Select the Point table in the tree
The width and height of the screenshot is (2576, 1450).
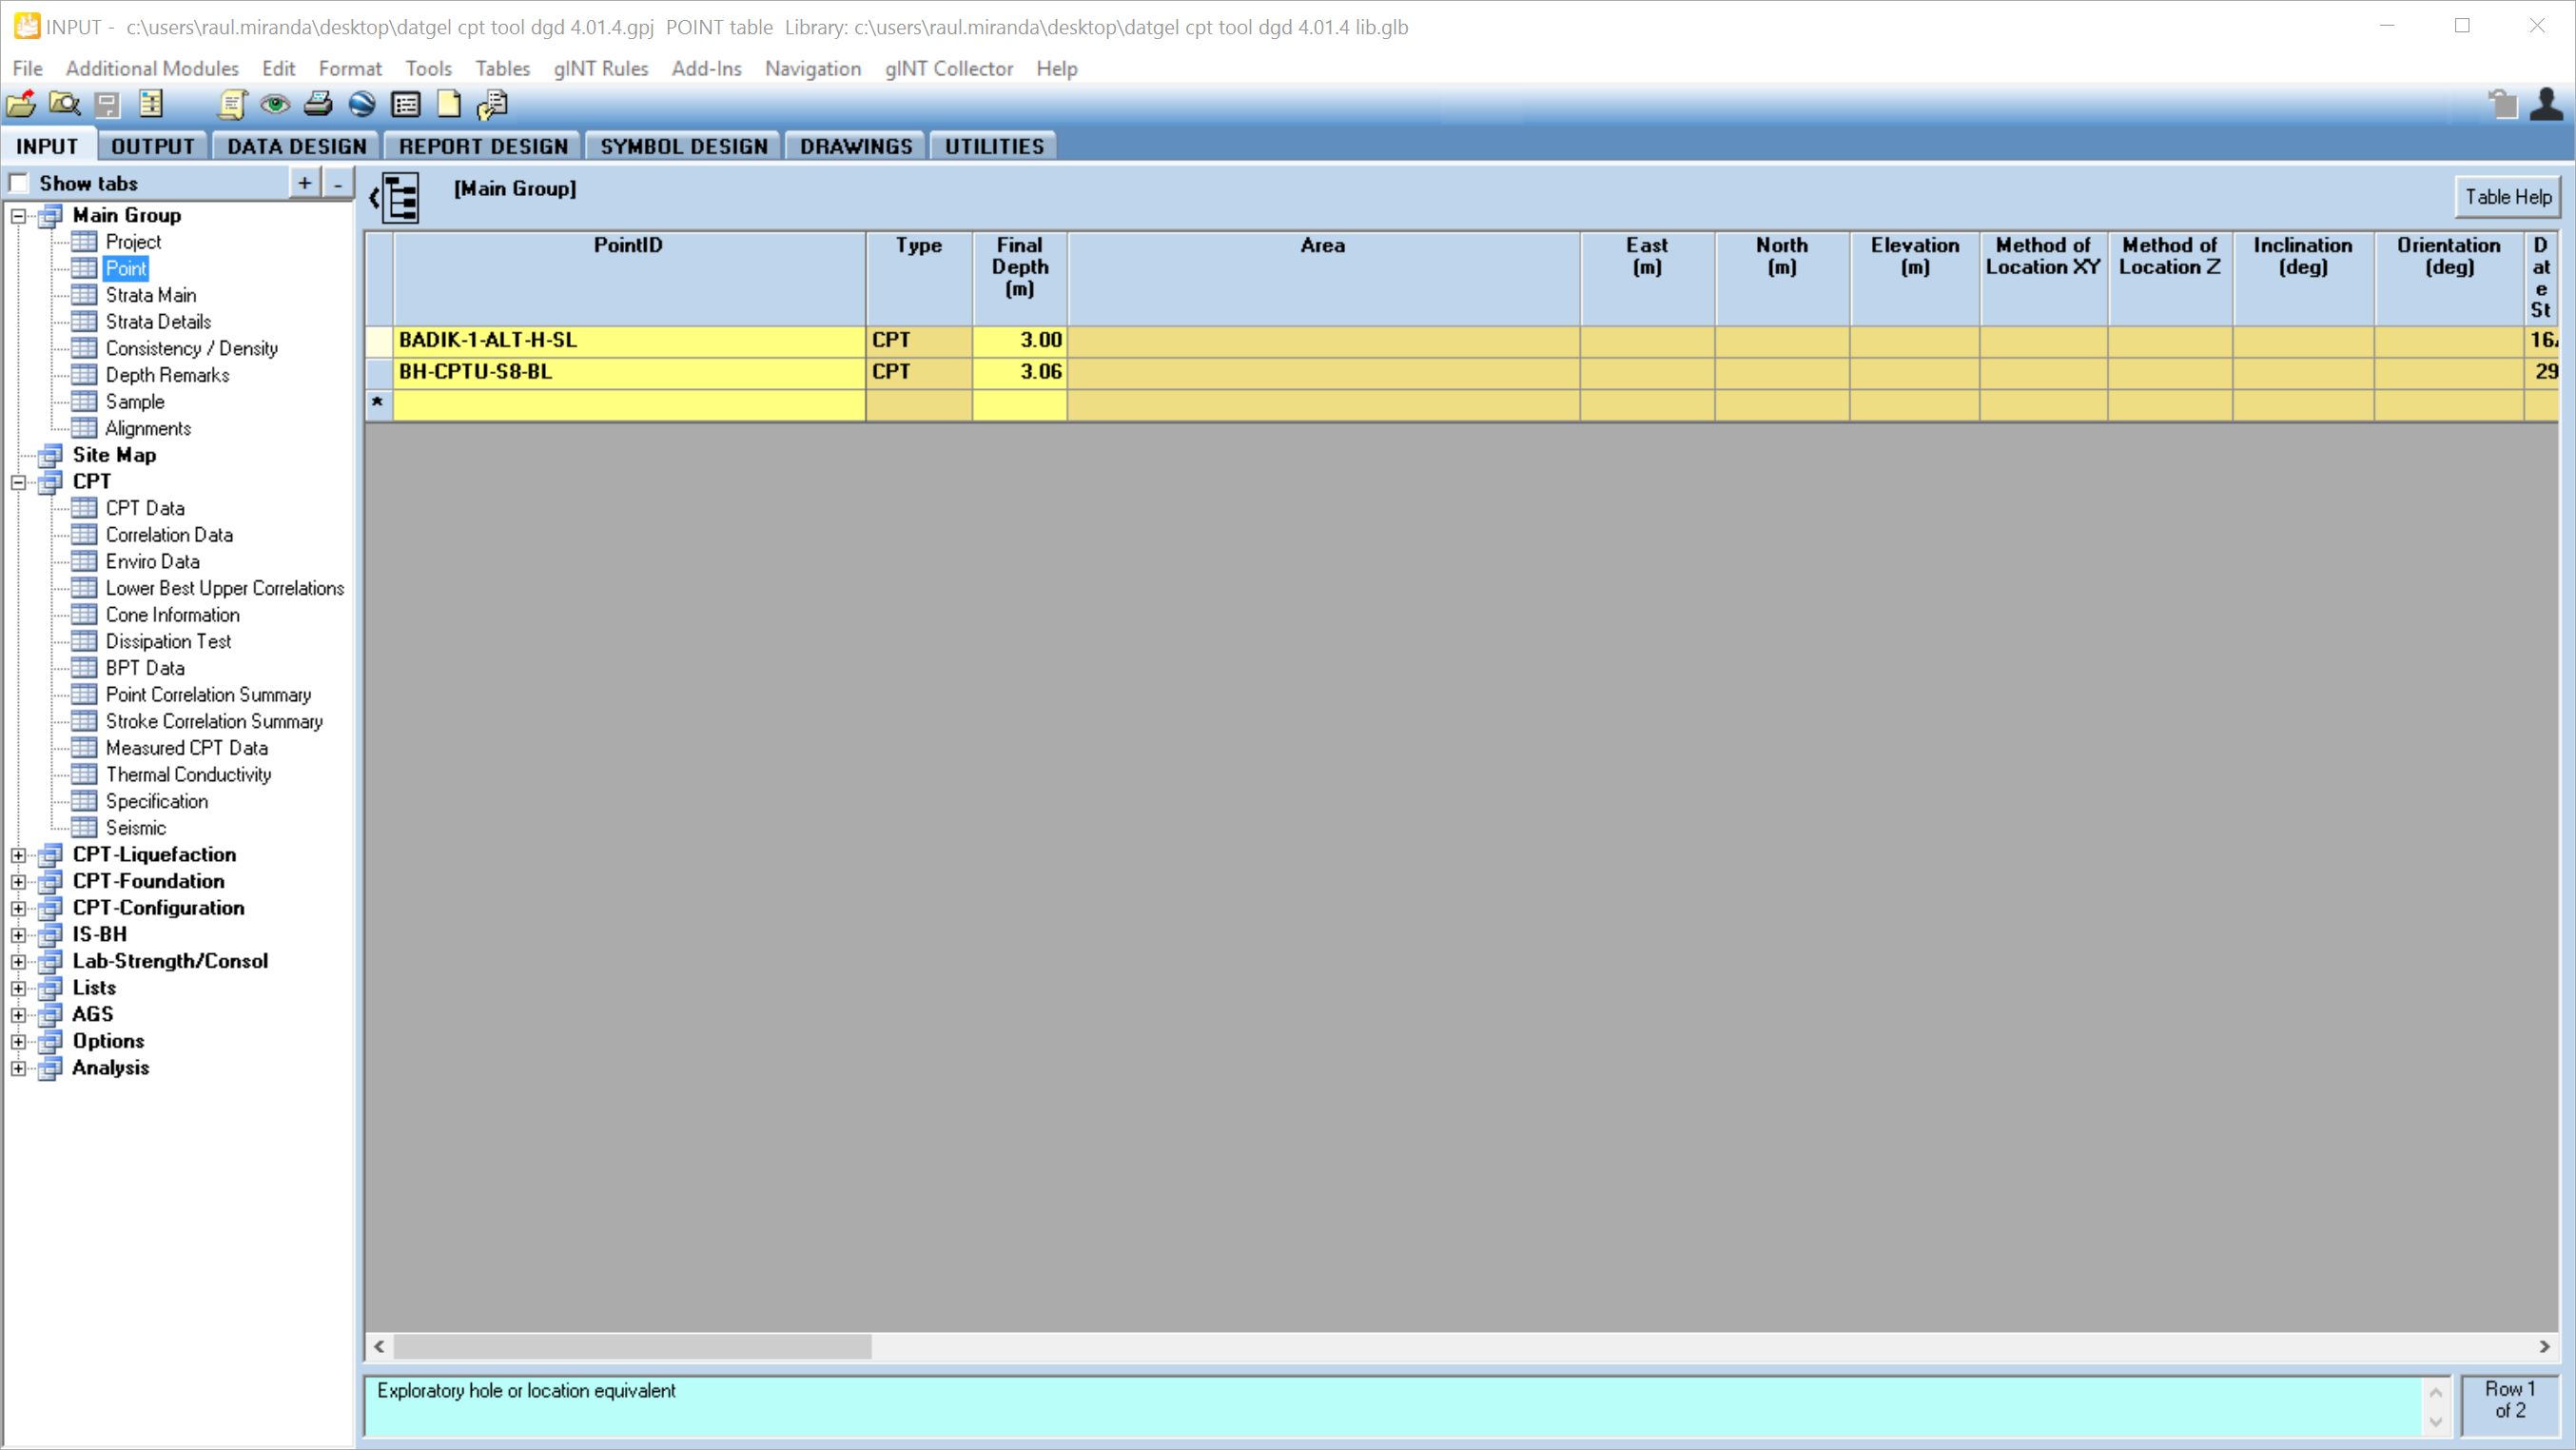tap(126, 268)
